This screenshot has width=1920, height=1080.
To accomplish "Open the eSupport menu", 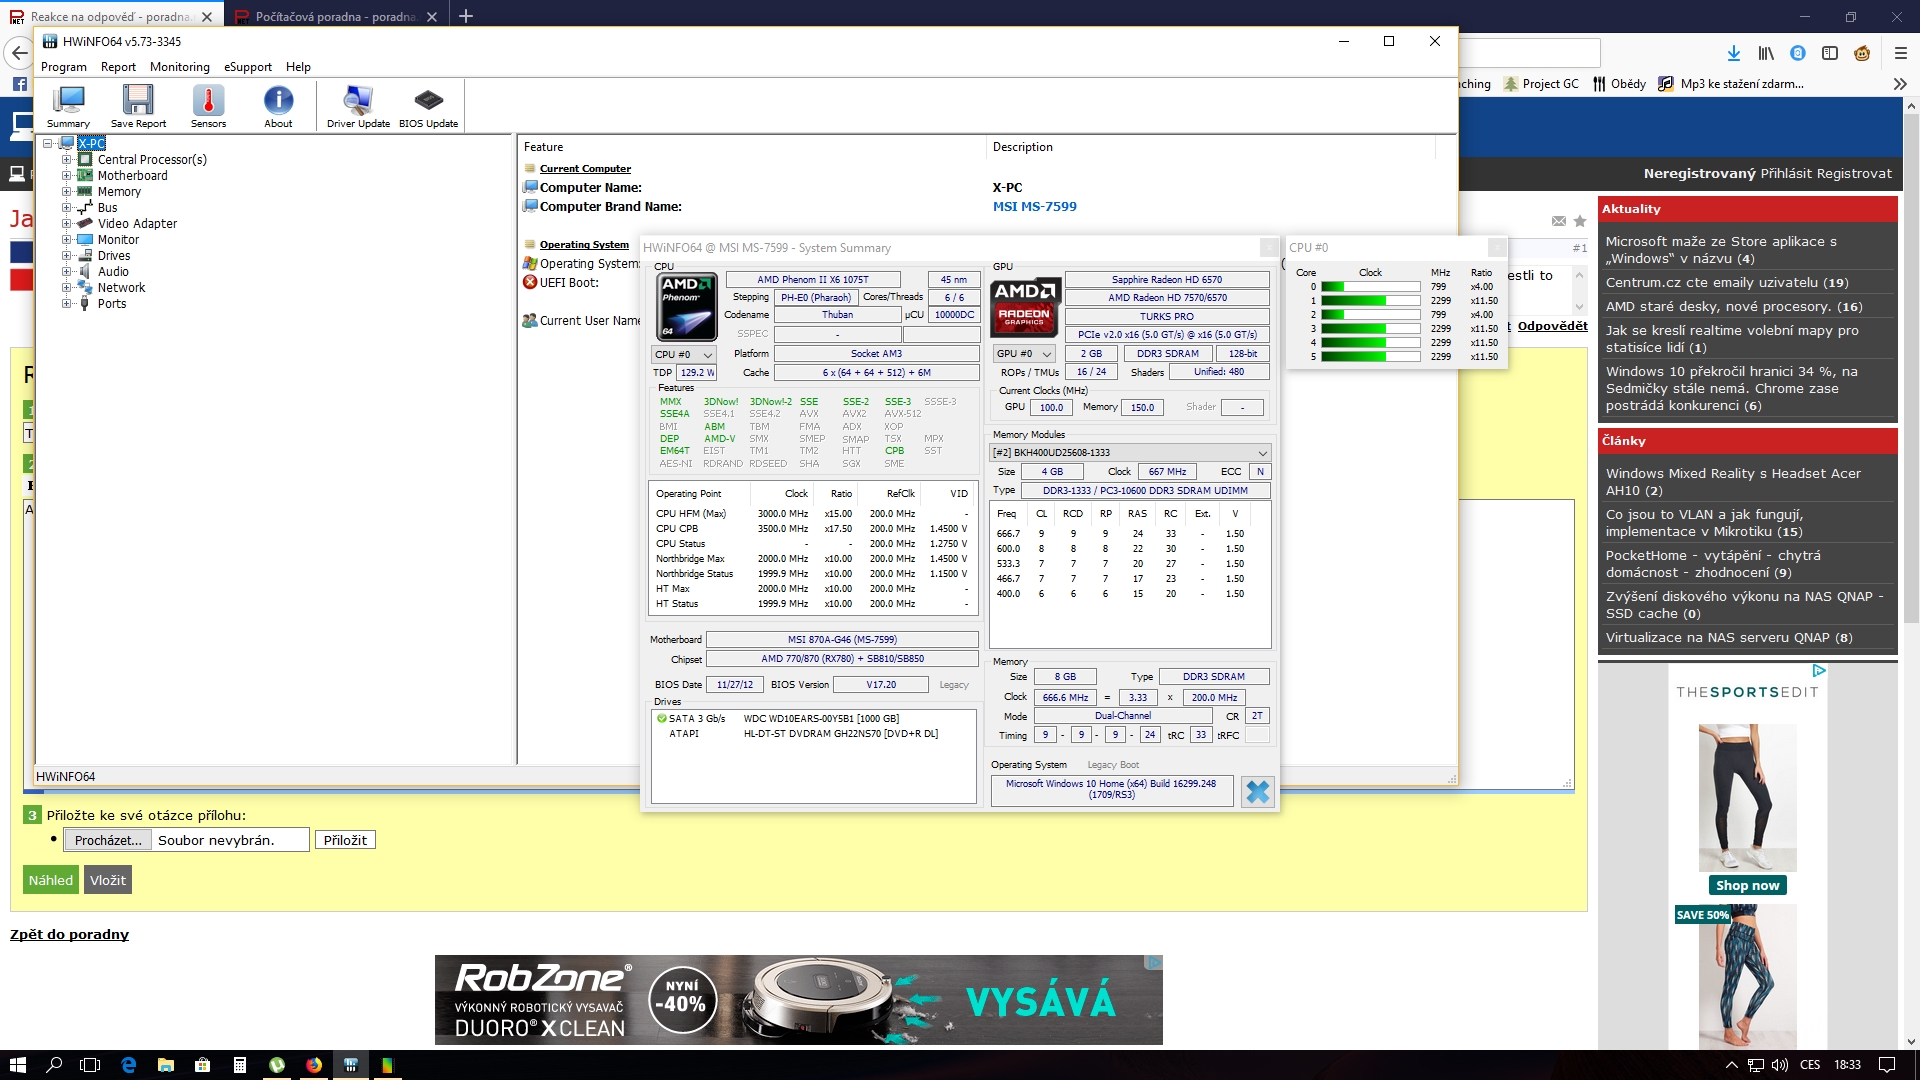I will tap(247, 67).
